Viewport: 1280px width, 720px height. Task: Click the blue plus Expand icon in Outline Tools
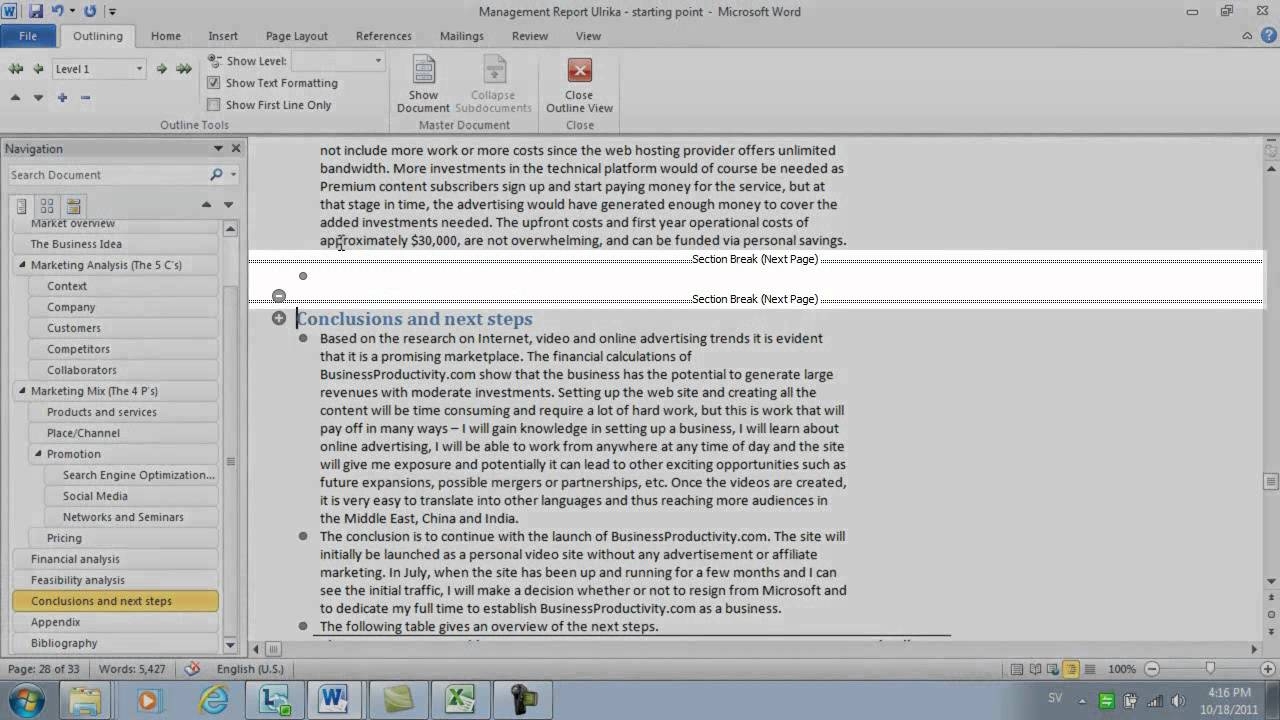tap(62, 97)
